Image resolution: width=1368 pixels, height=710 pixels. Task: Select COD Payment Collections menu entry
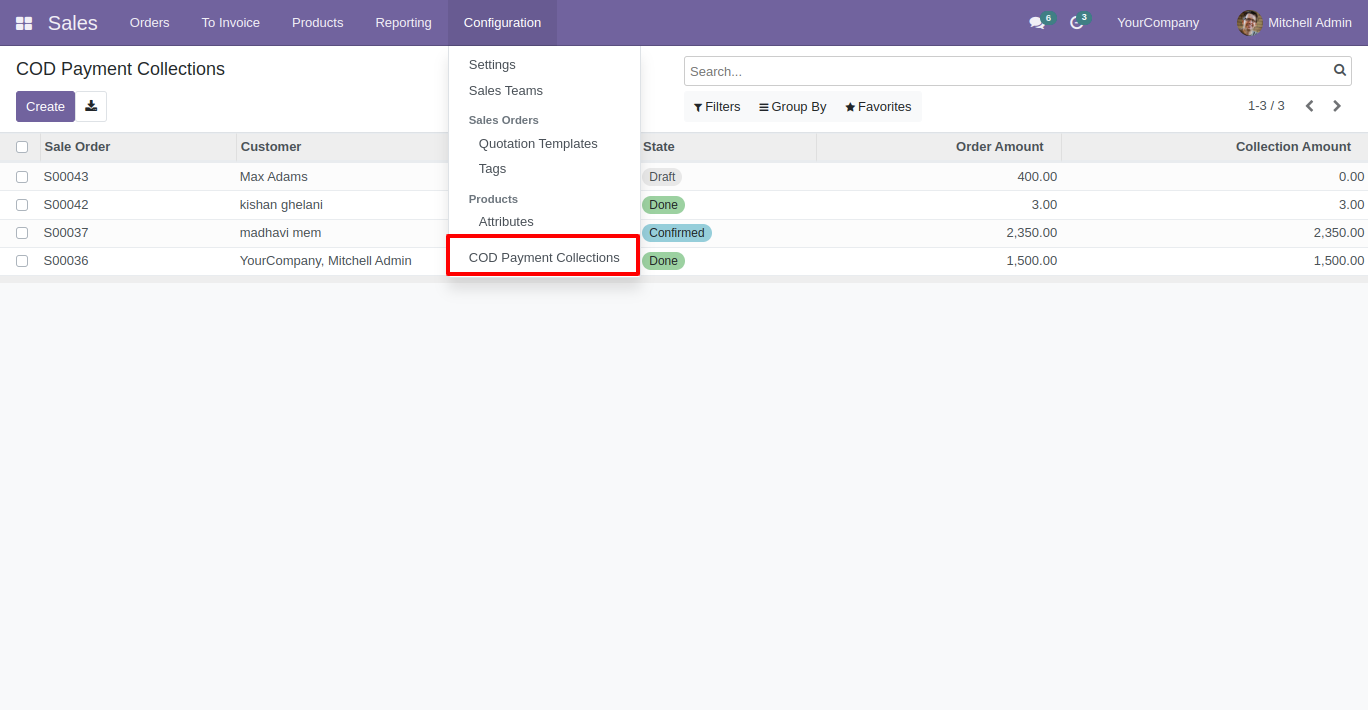544,258
